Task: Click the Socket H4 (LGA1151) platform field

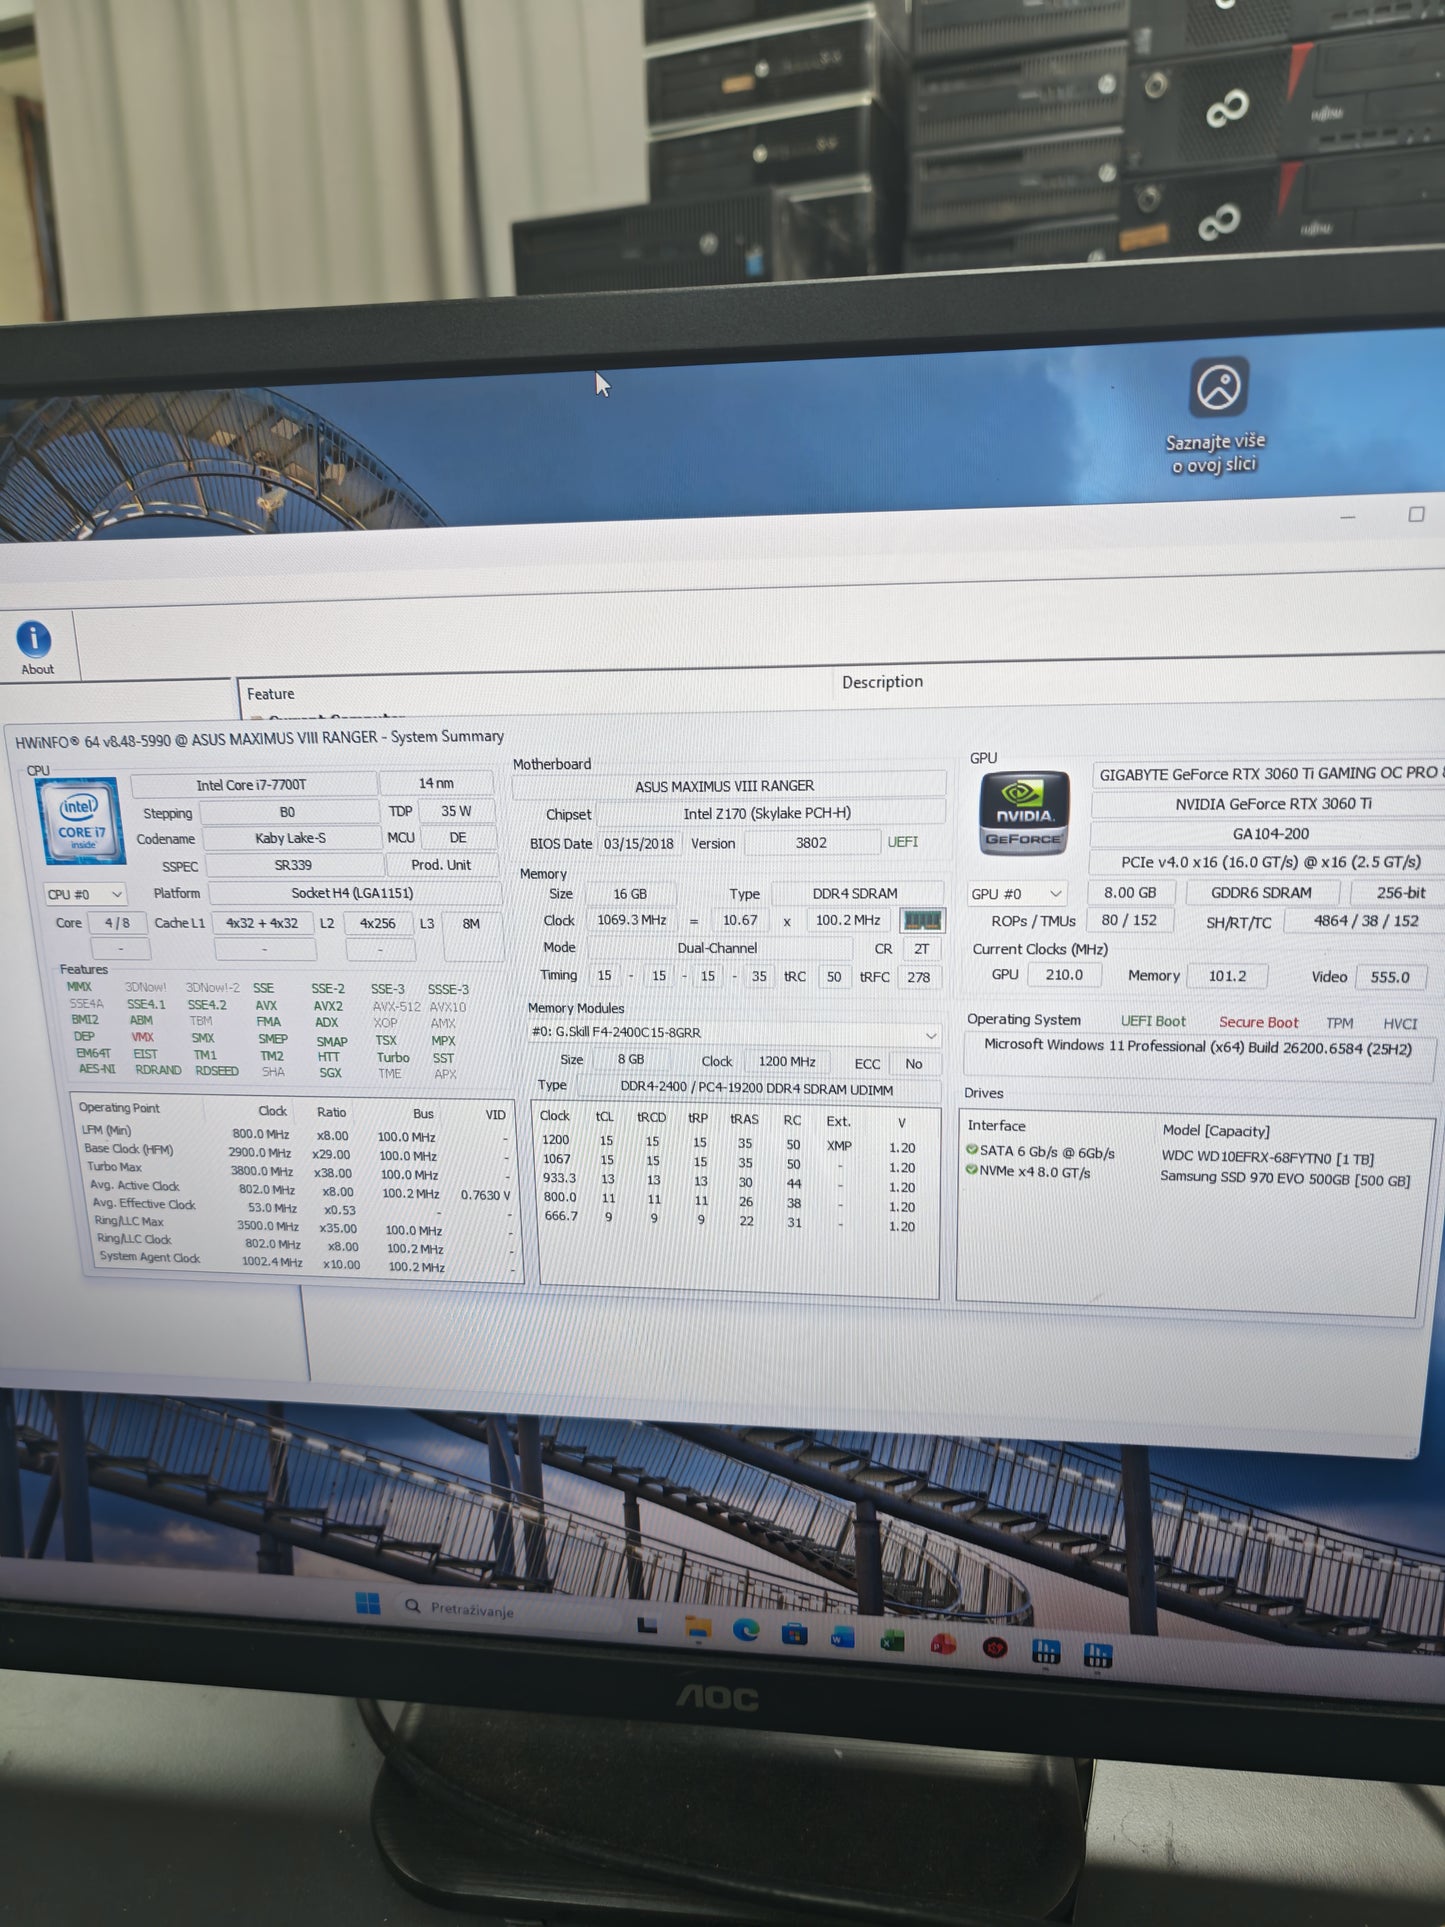Action: 354,893
